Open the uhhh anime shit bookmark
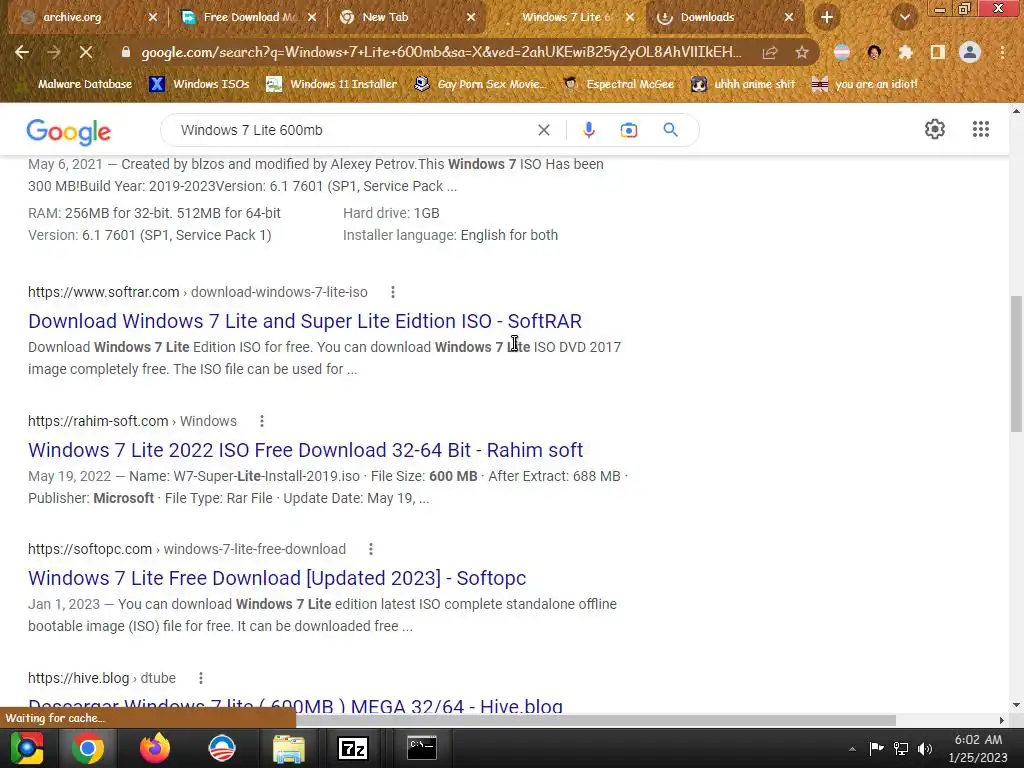This screenshot has width=1024, height=768. point(744,84)
